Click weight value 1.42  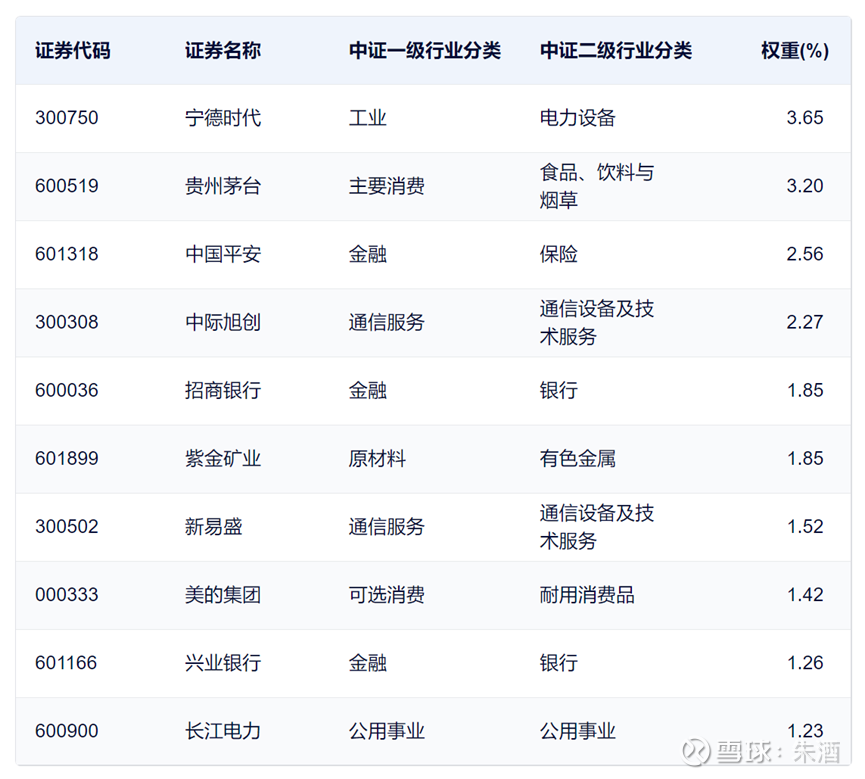[x=805, y=595]
